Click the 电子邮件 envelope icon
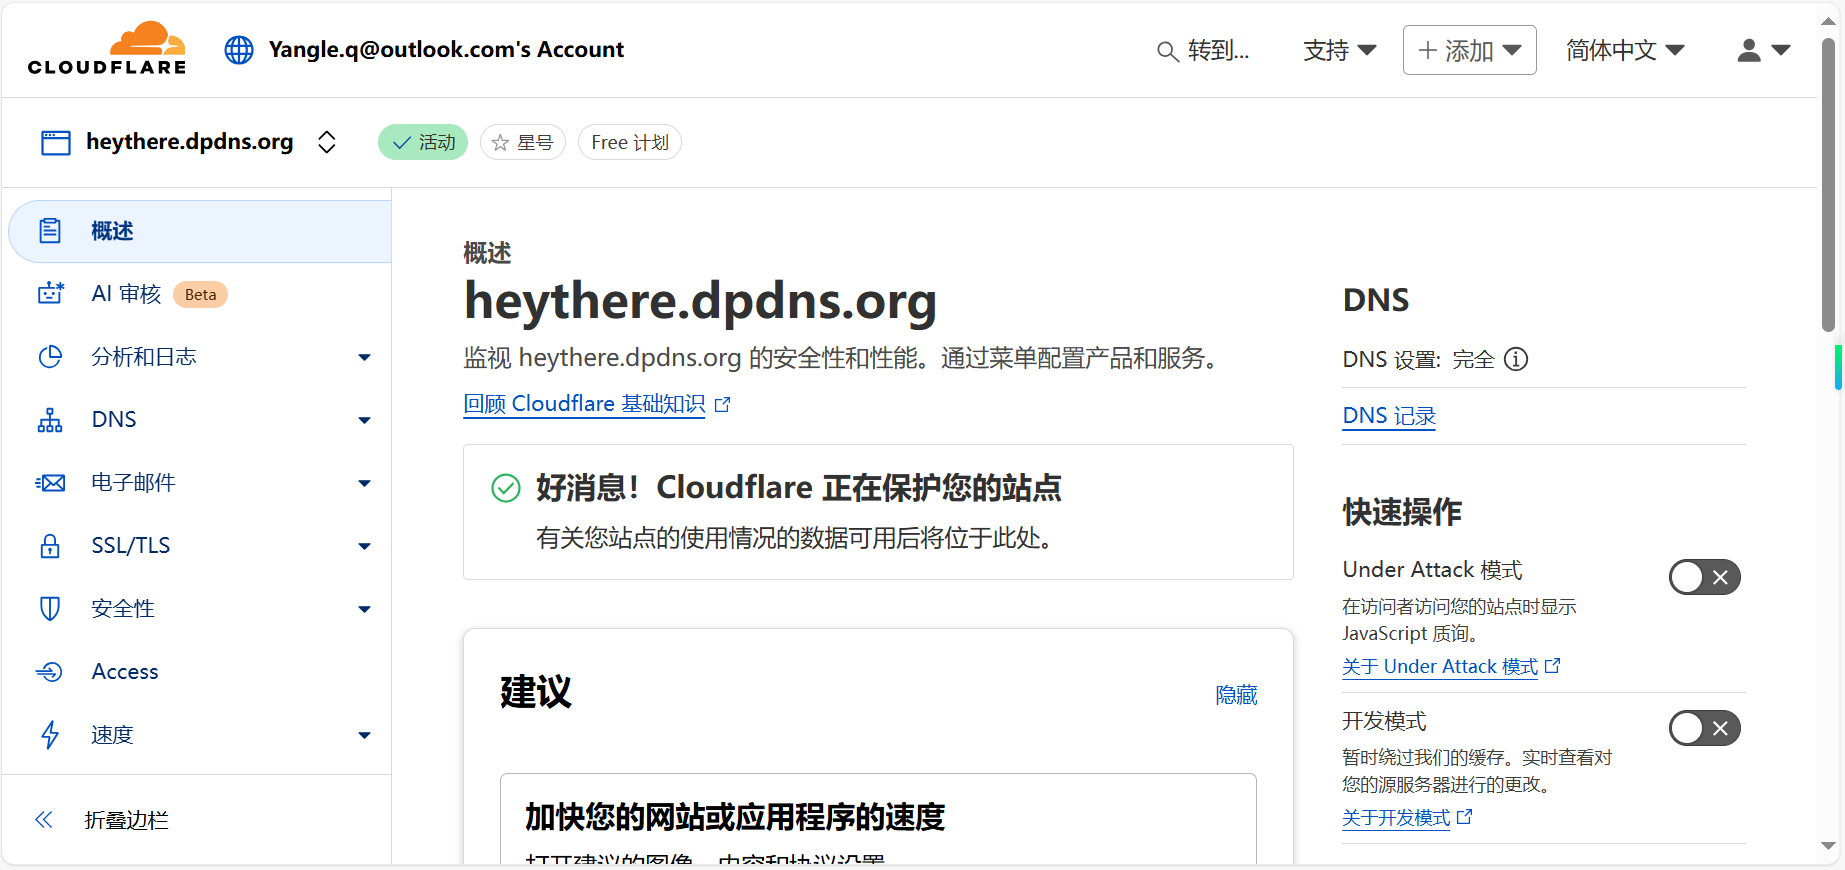This screenshot has width=1845, height=870. (50, 483)
